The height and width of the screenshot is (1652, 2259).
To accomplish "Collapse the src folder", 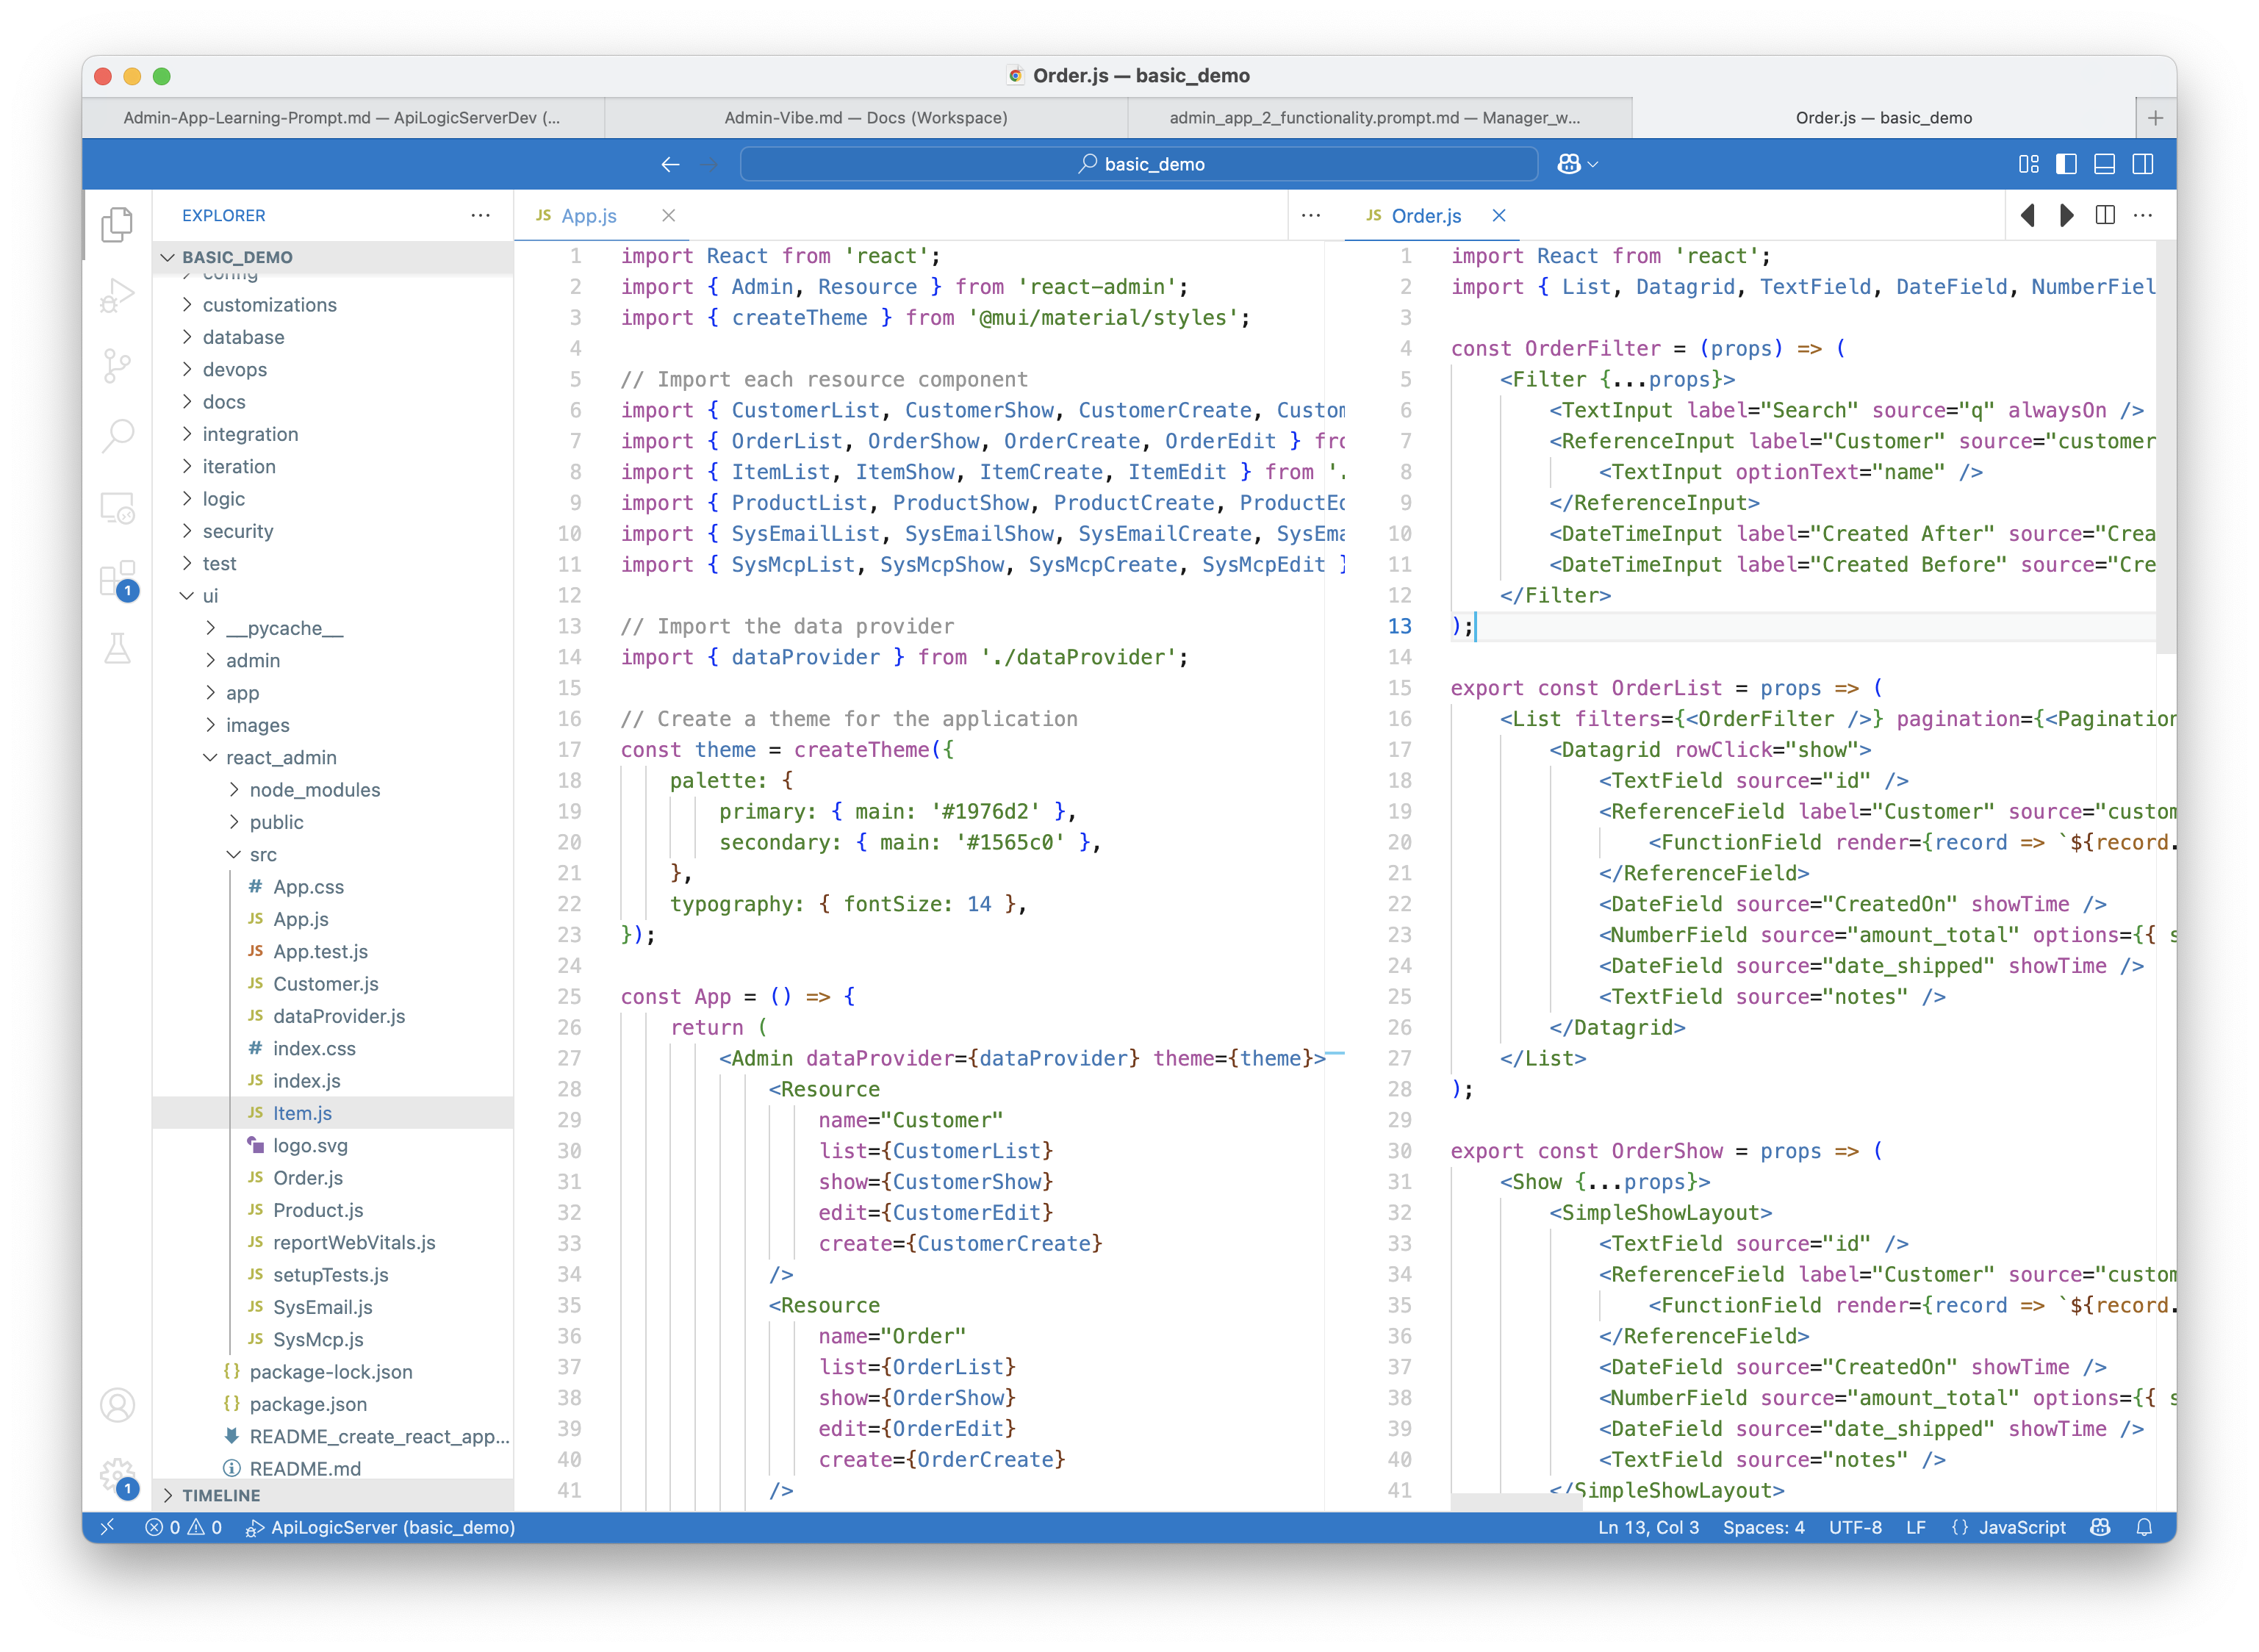I will coord(333,854).
